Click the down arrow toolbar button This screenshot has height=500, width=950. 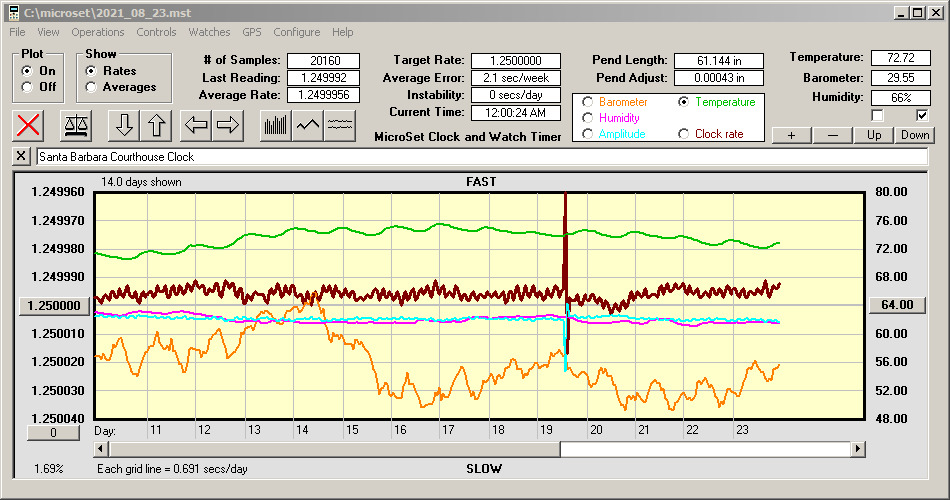pyautogui.click(x=124, y=125)
